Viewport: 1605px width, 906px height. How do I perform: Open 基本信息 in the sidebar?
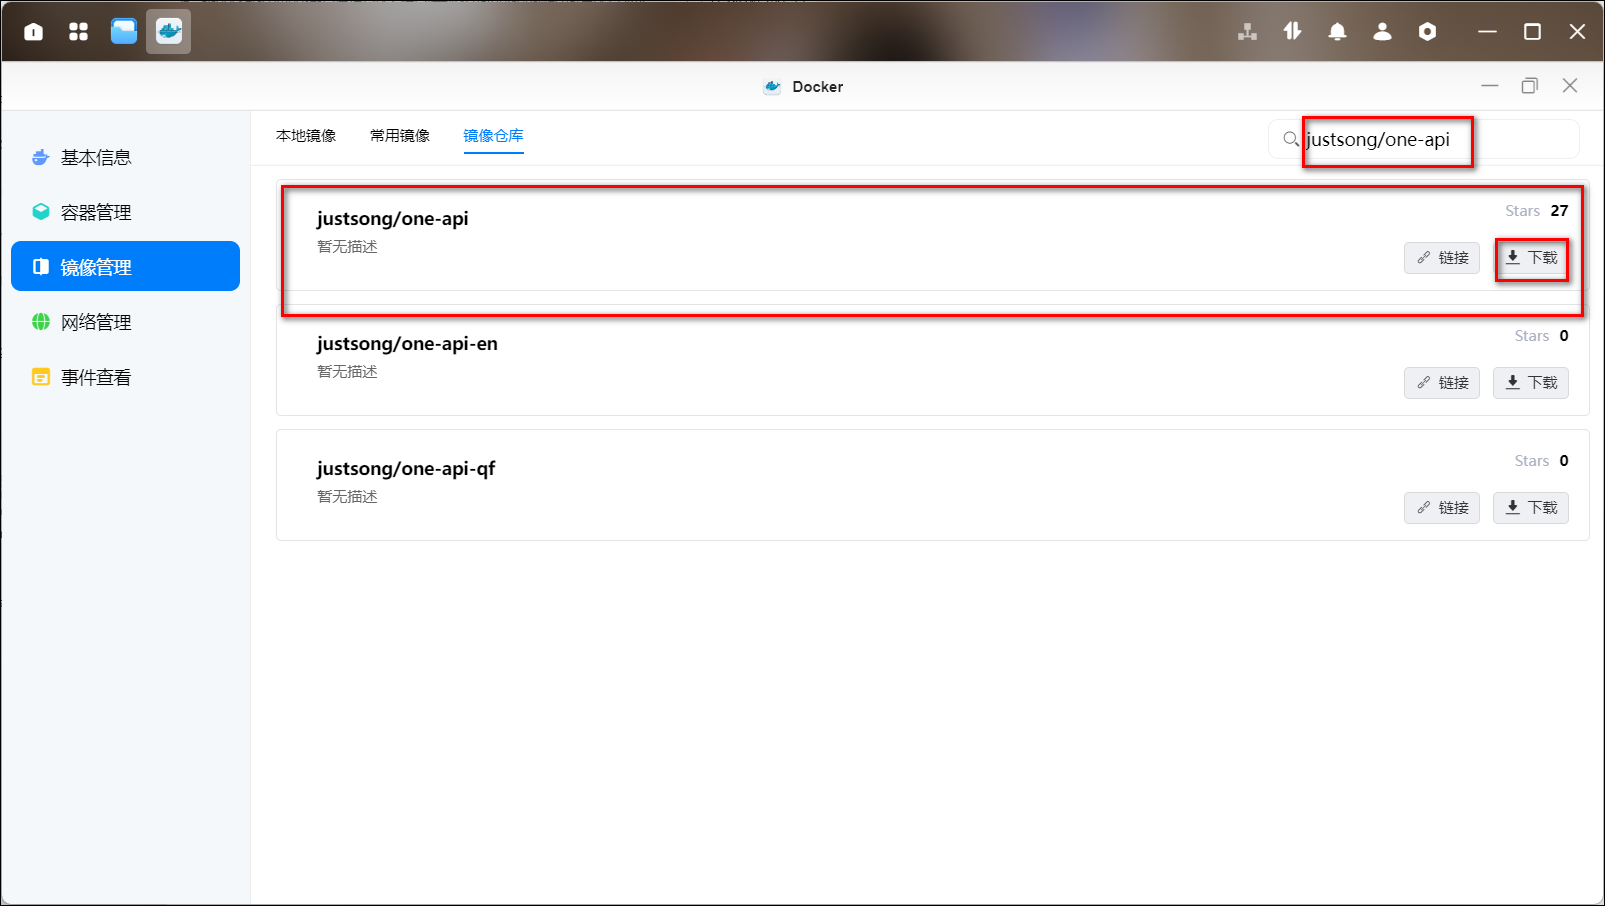[96, 158]
